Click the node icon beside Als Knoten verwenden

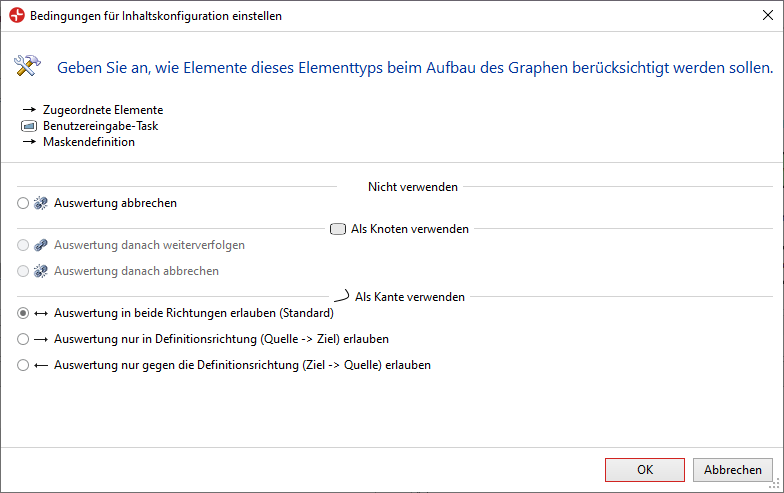pyautogui.click(x=338, y=229)
